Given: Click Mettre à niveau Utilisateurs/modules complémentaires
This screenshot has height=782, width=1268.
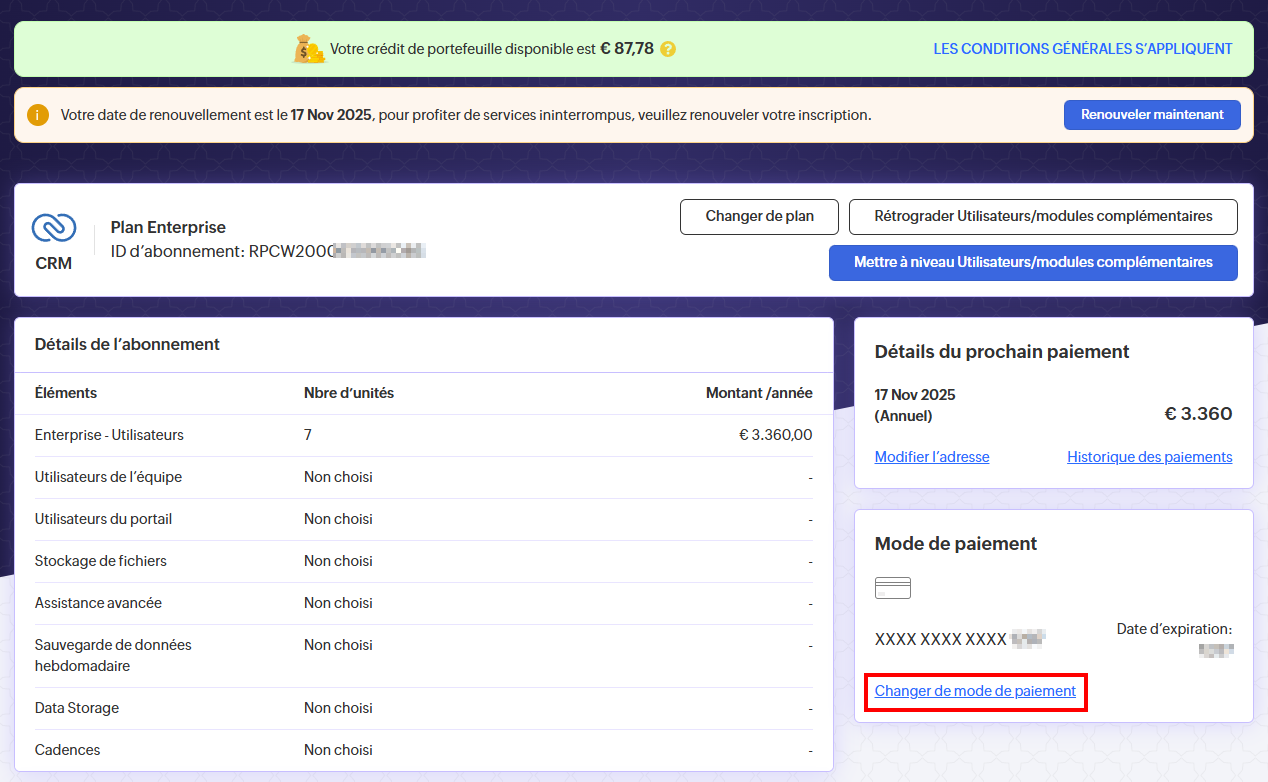Looking at the screenshot, I should pos(1032,262).
